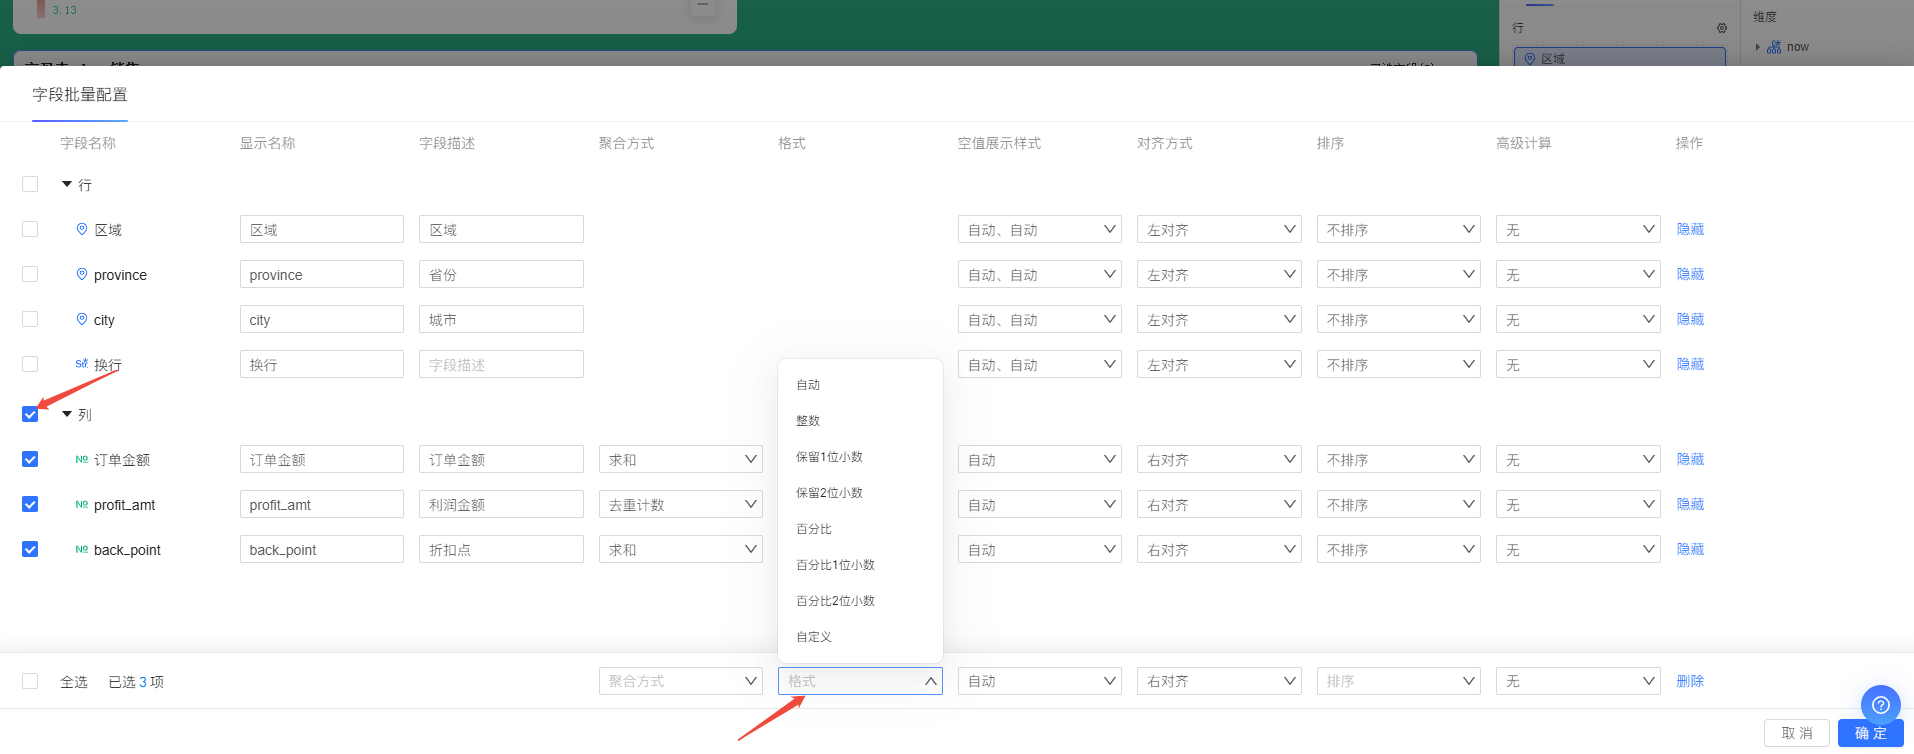
Task: Open the 排序 dropdown for province row
Action: click(1398, 275)
